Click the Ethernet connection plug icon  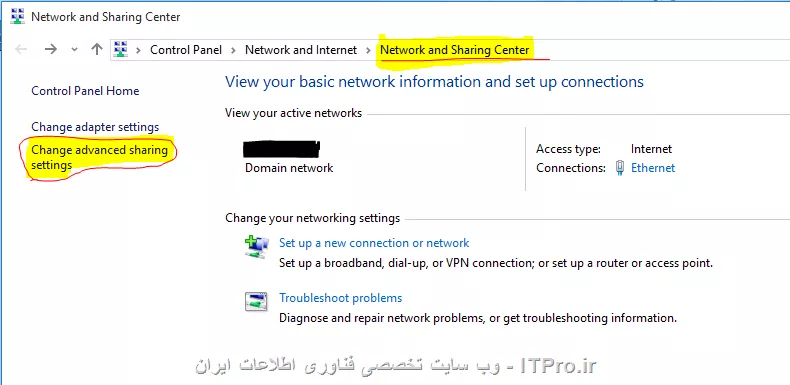pyautogui.click(x=620, y=168)
